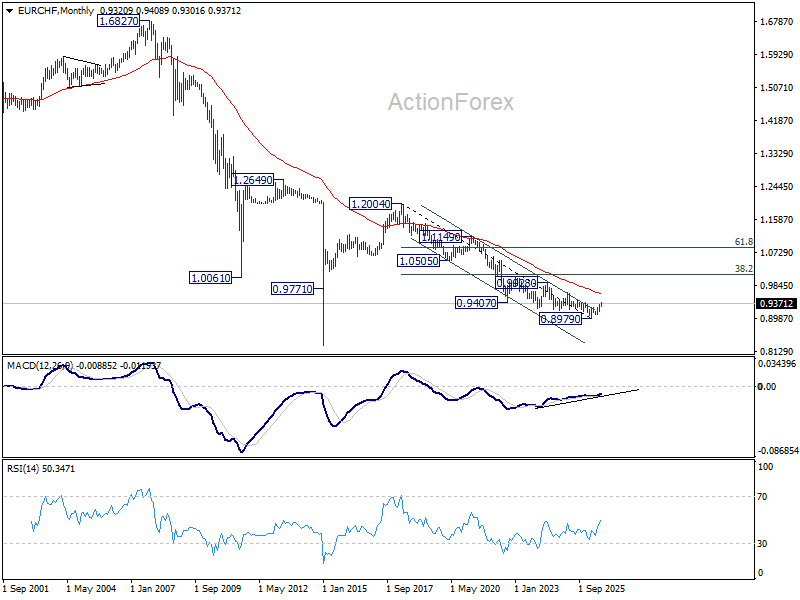Select the 0.94070 price label
The height and width of the screenshot is (600, 800).
pos(476,303)
